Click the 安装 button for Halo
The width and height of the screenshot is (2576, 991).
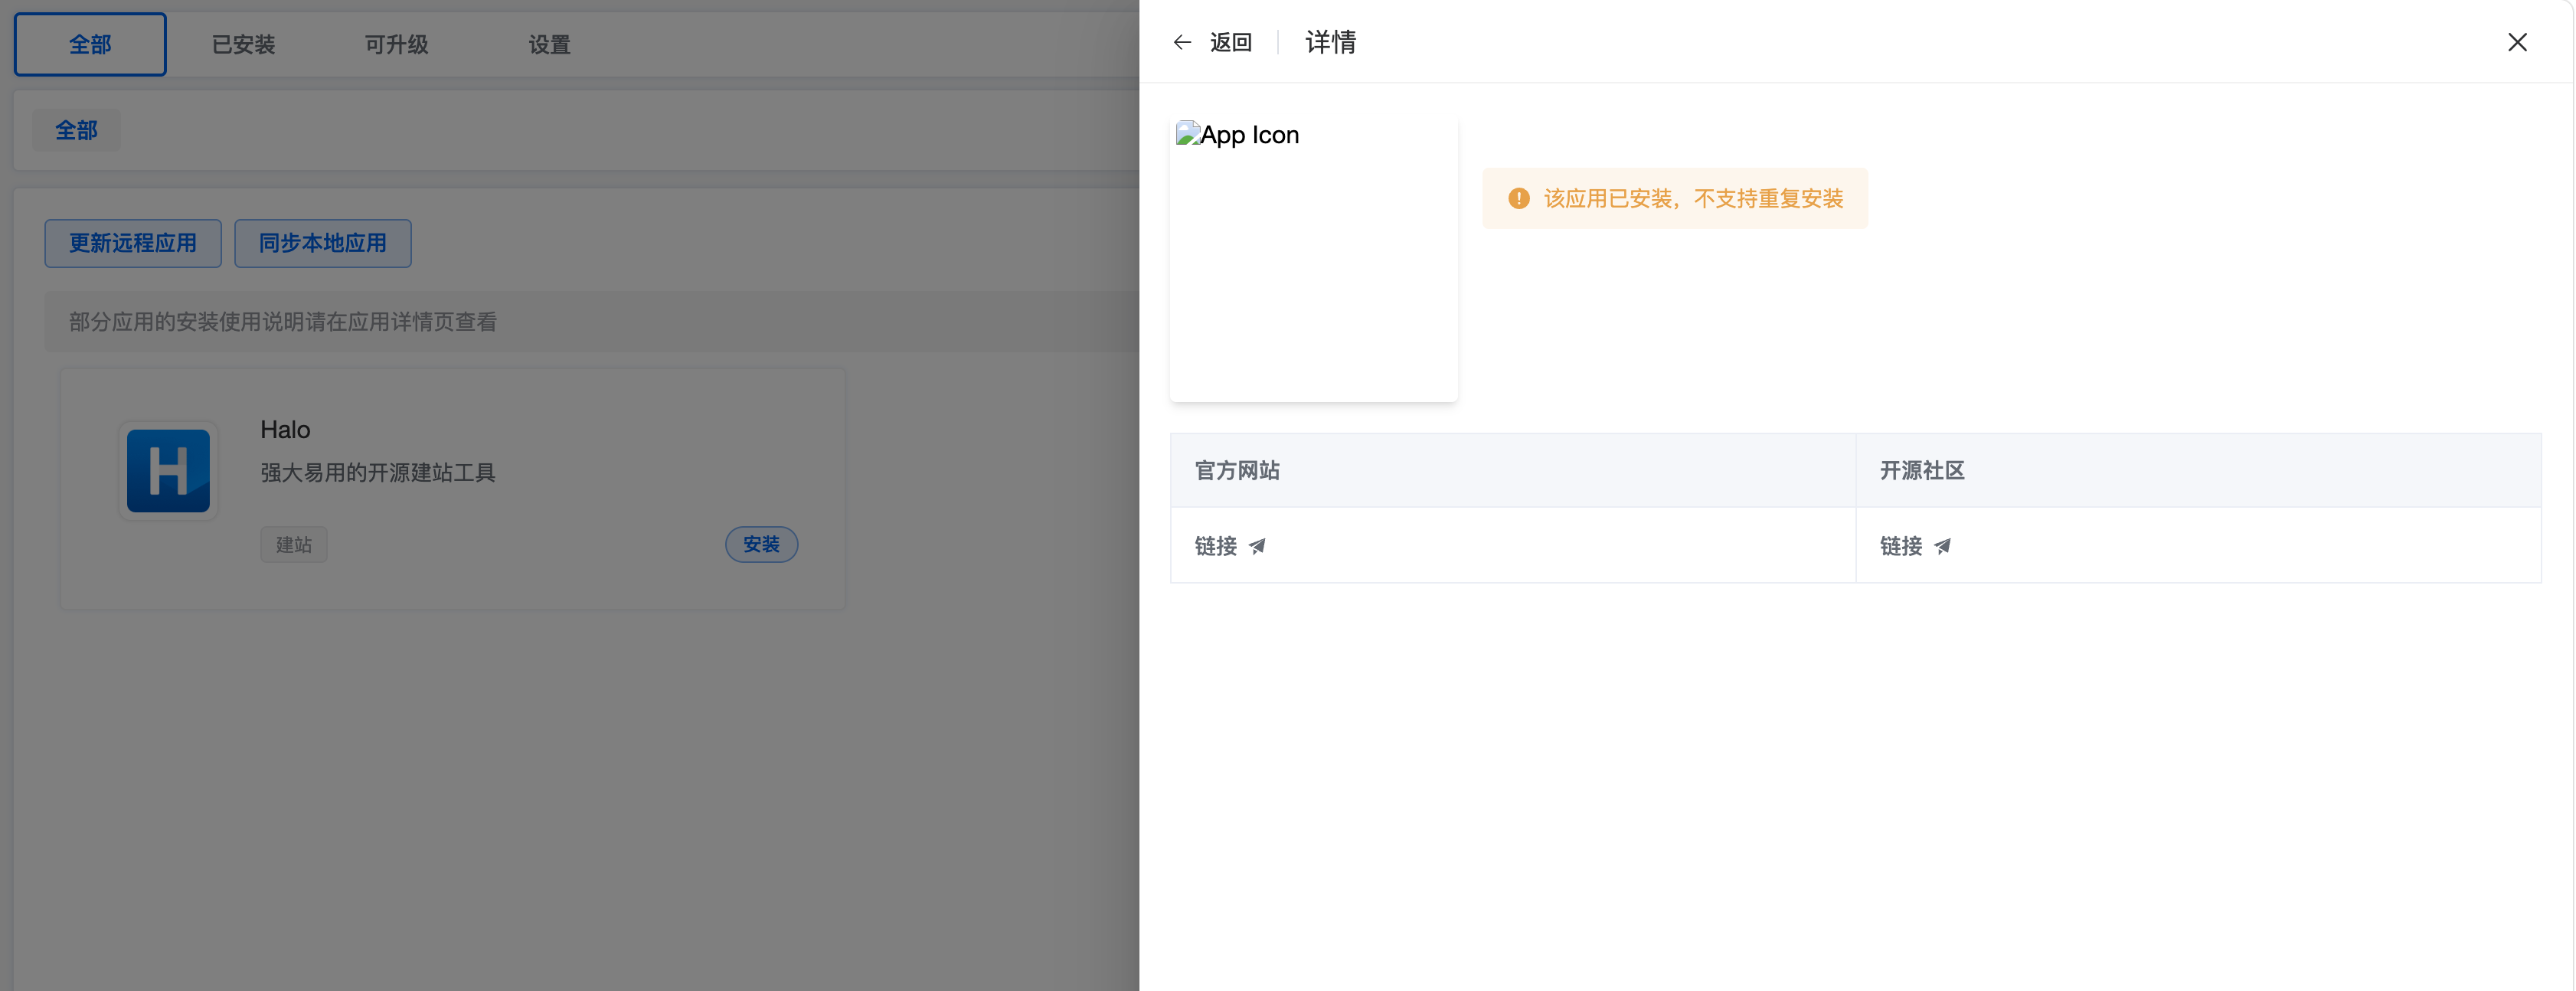click(x=761, y=544)
